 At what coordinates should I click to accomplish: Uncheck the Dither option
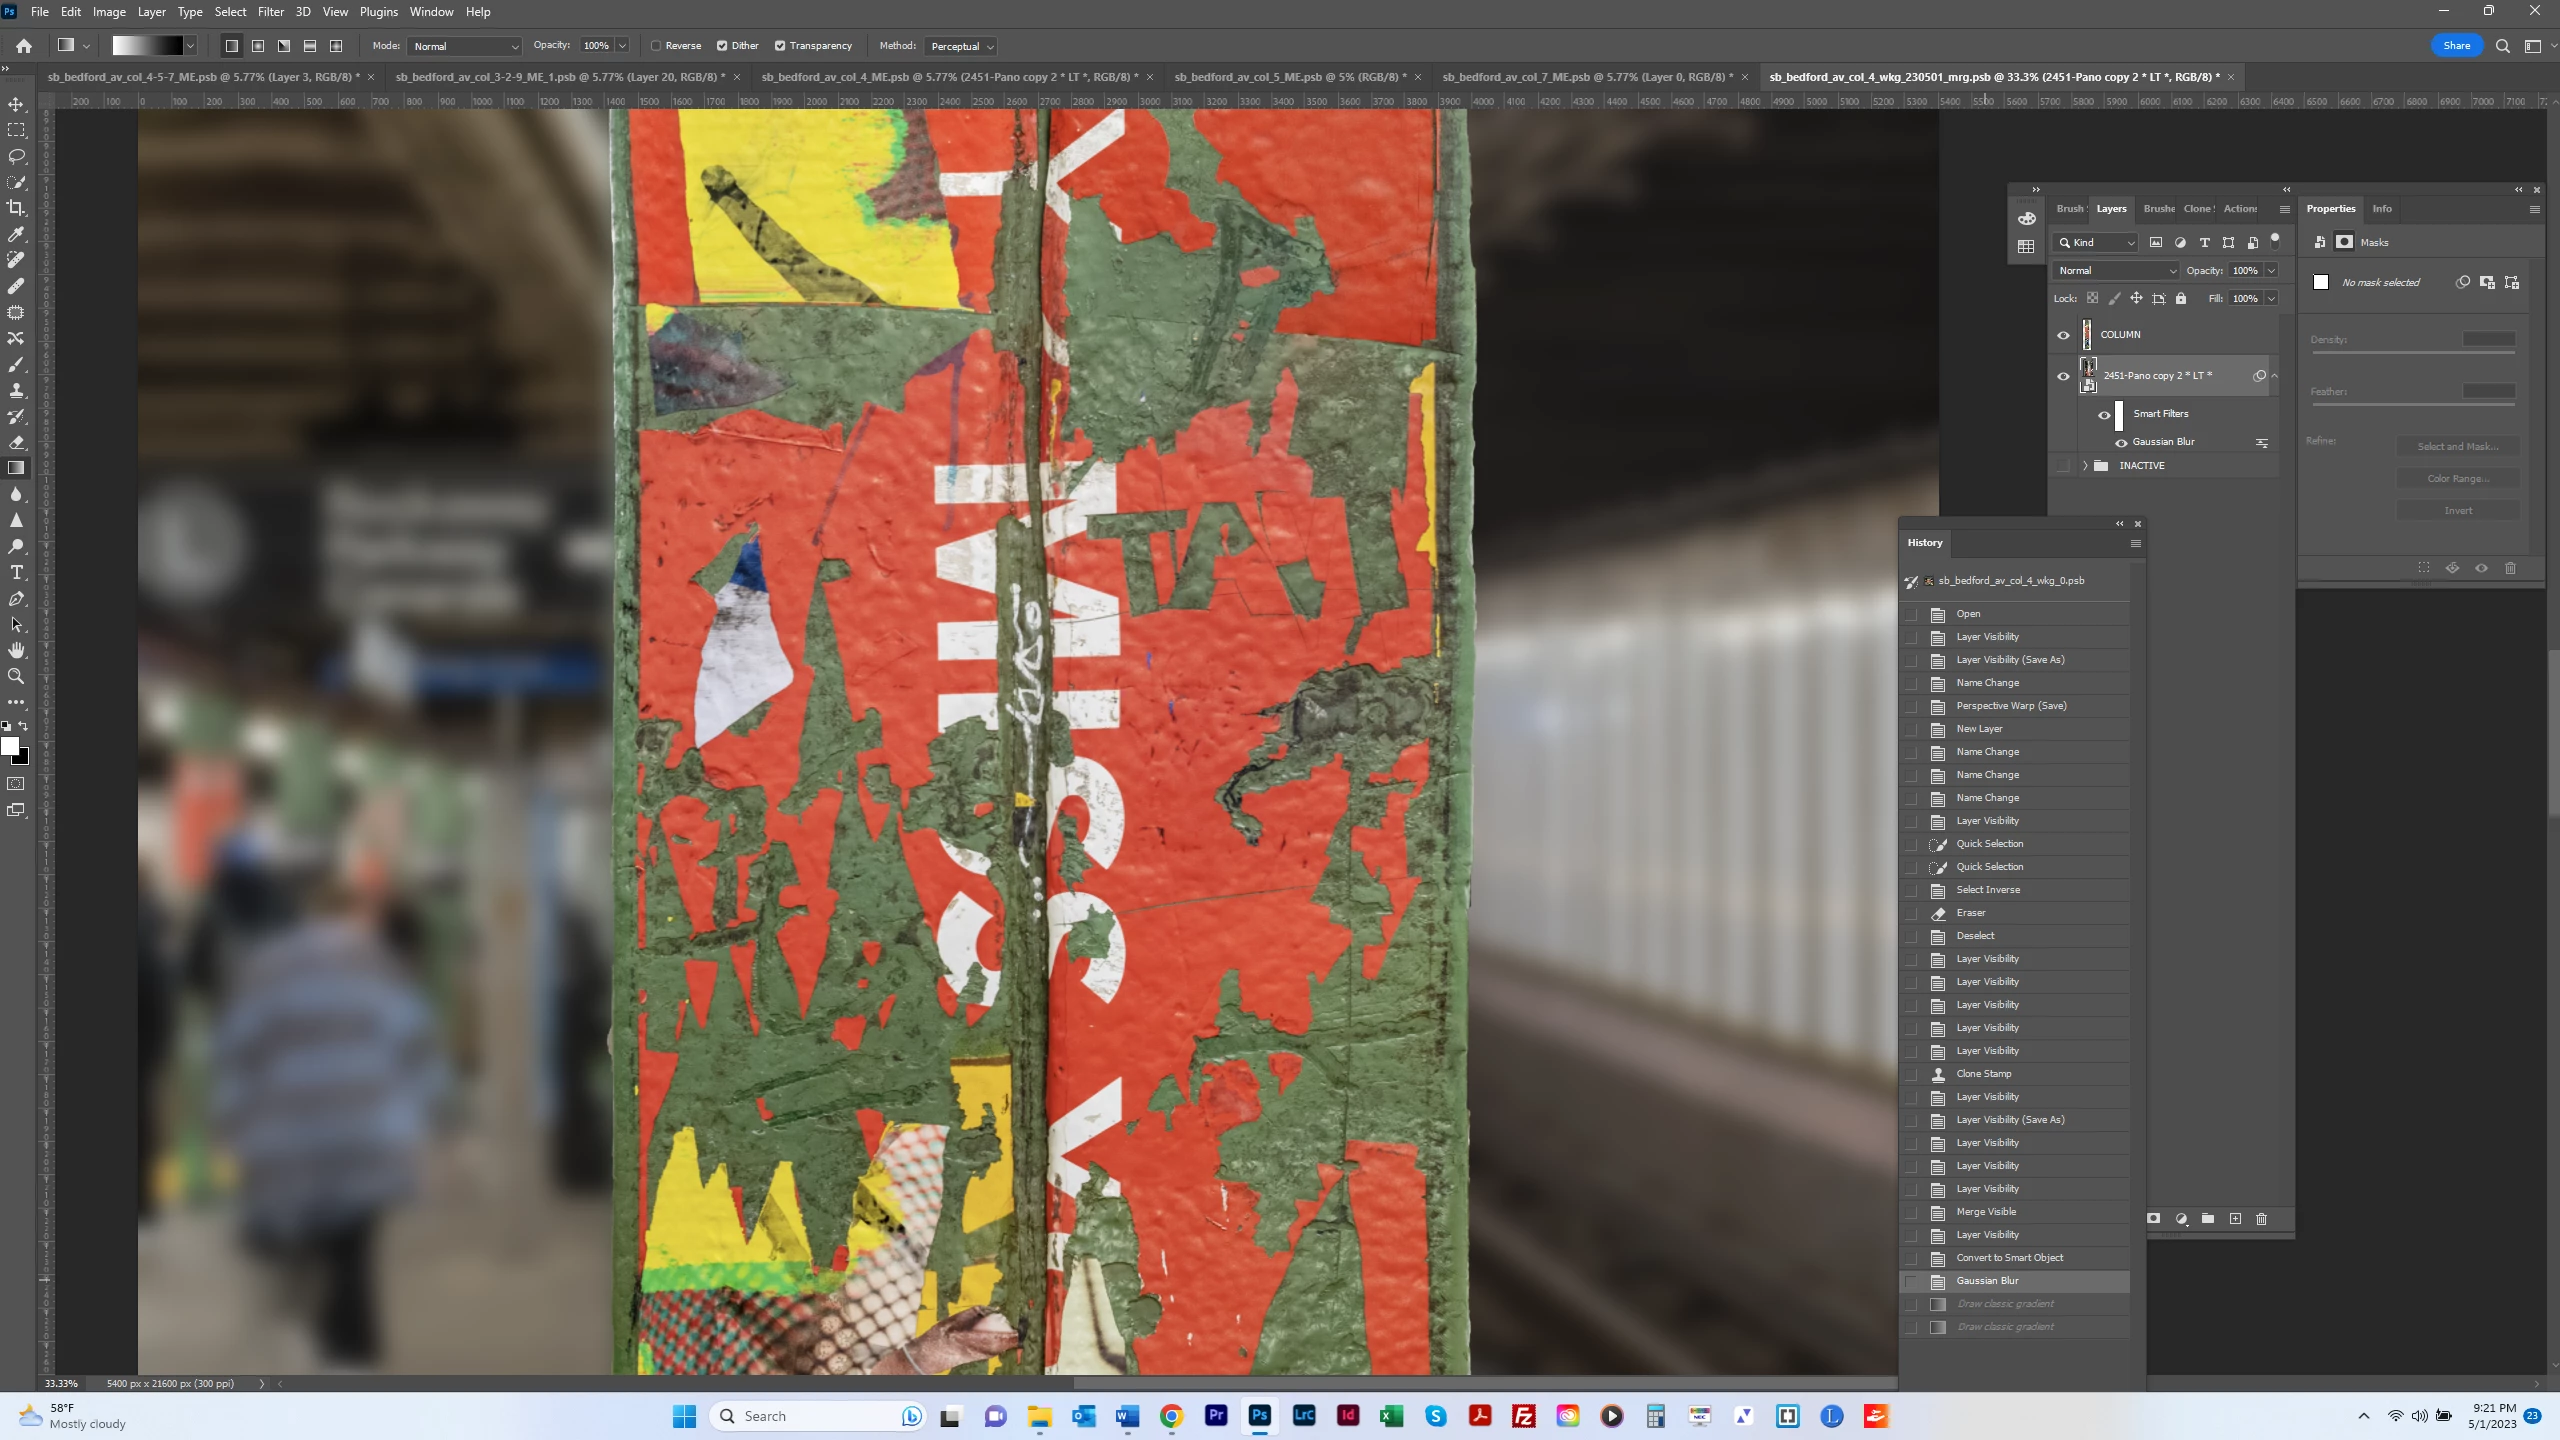[722, 46]
